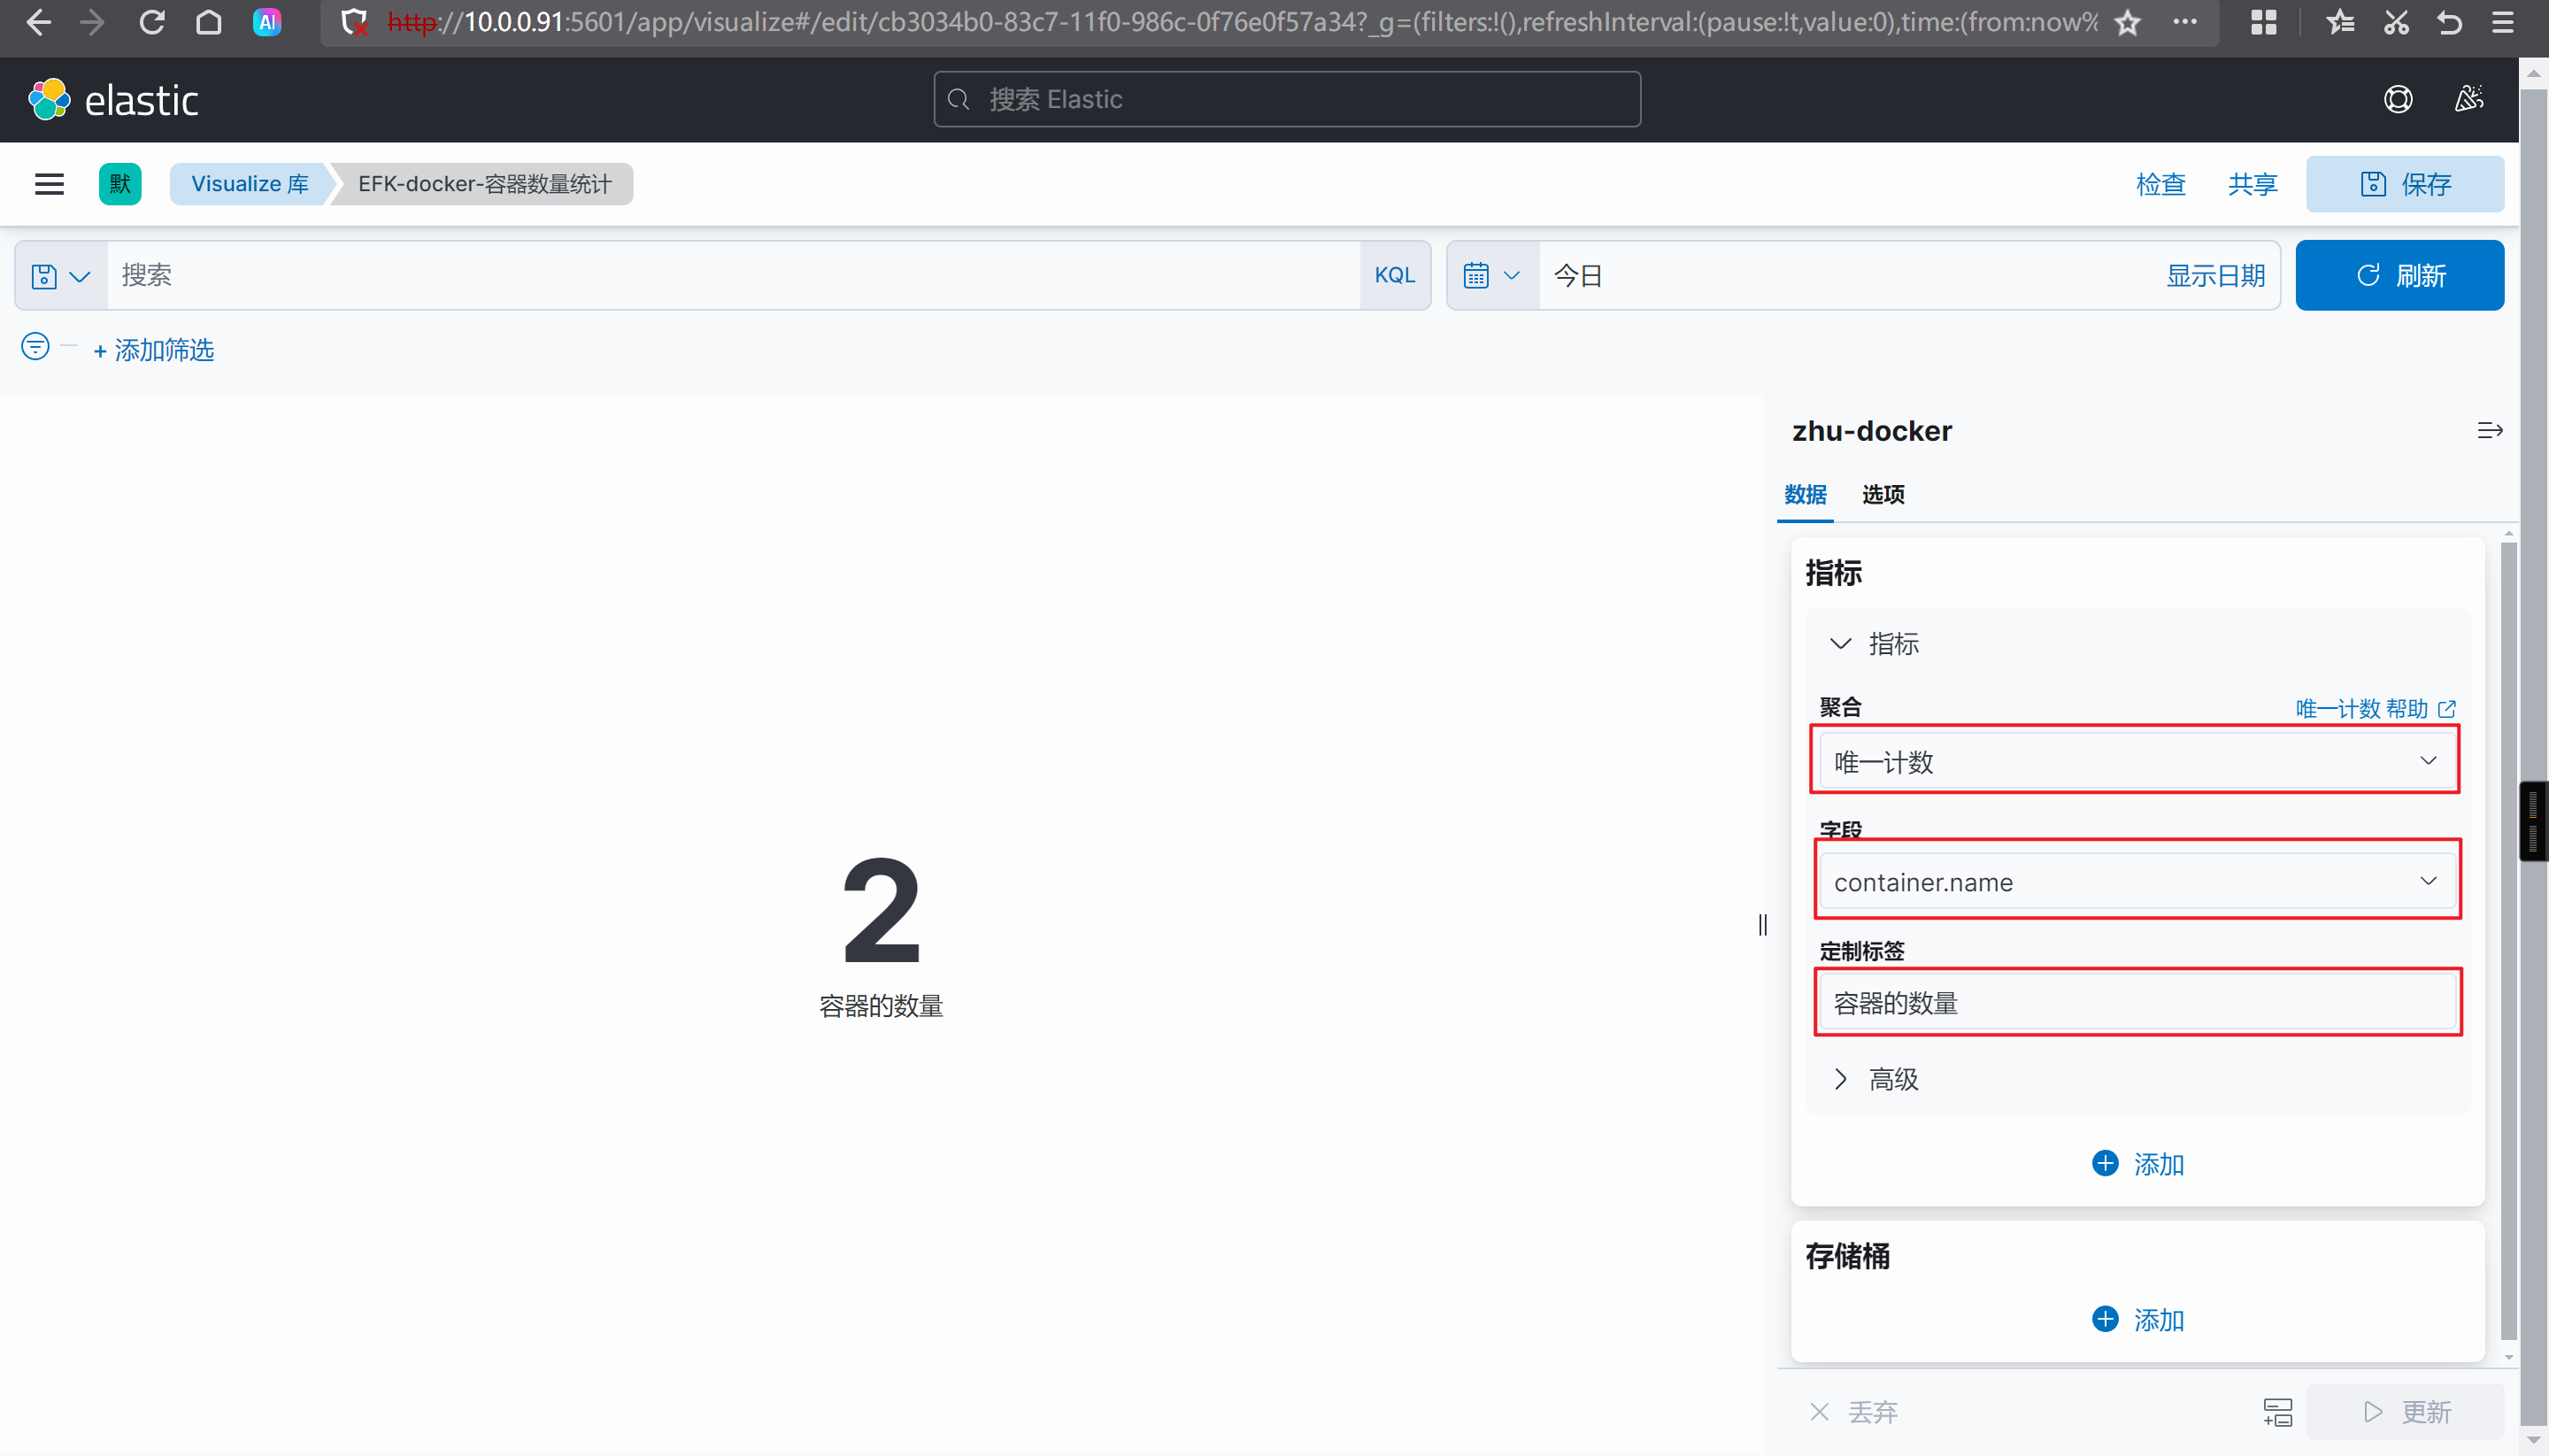Click 丢弃 discard changes
Screen dimensions: 2549x1456
pyautogui.click(x=1854, y=1412)
